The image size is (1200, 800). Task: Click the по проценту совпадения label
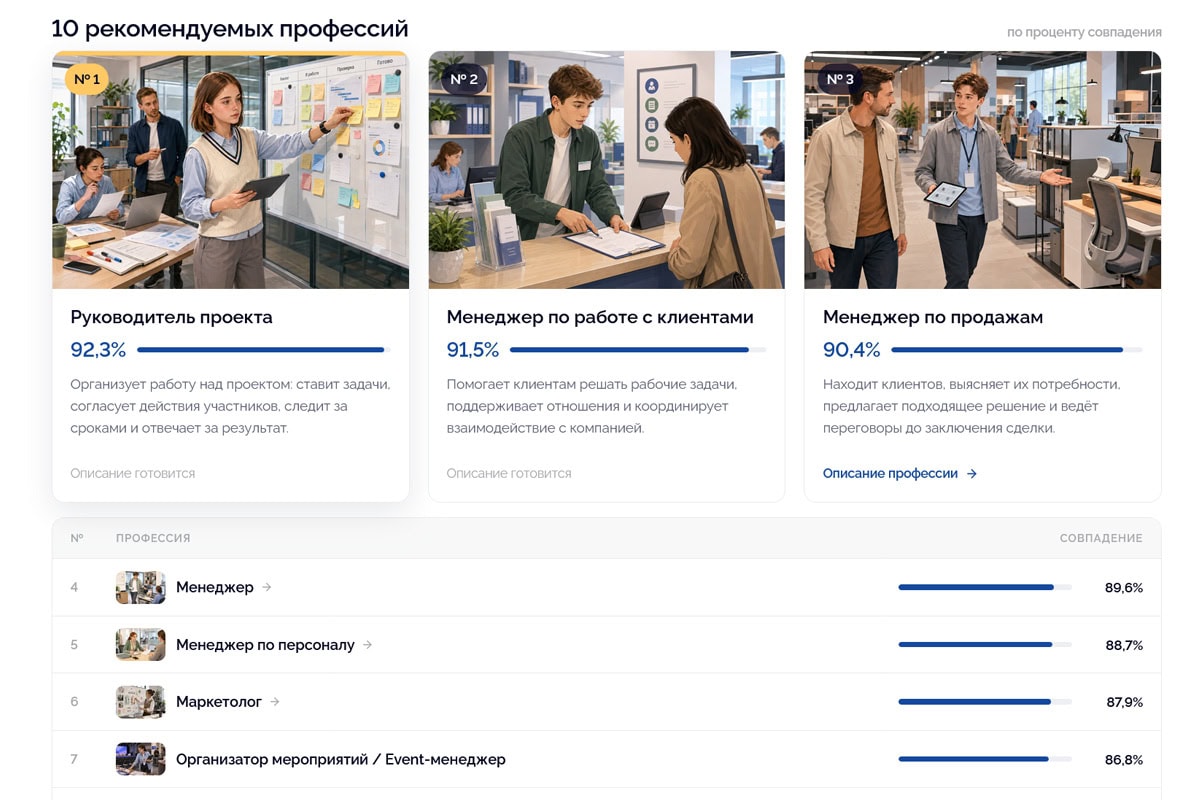1084,33
